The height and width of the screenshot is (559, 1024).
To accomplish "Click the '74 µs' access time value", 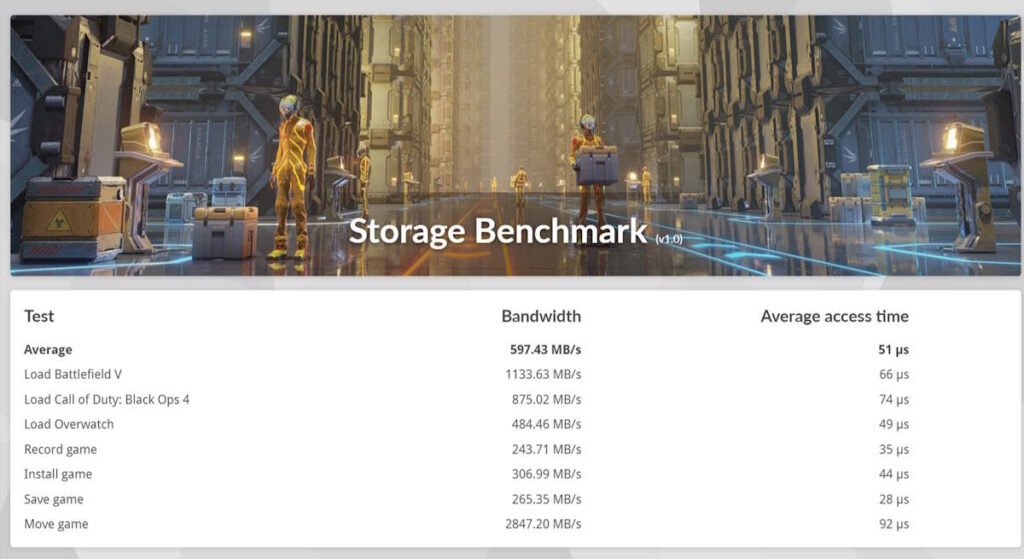I will tap(893, 399).
